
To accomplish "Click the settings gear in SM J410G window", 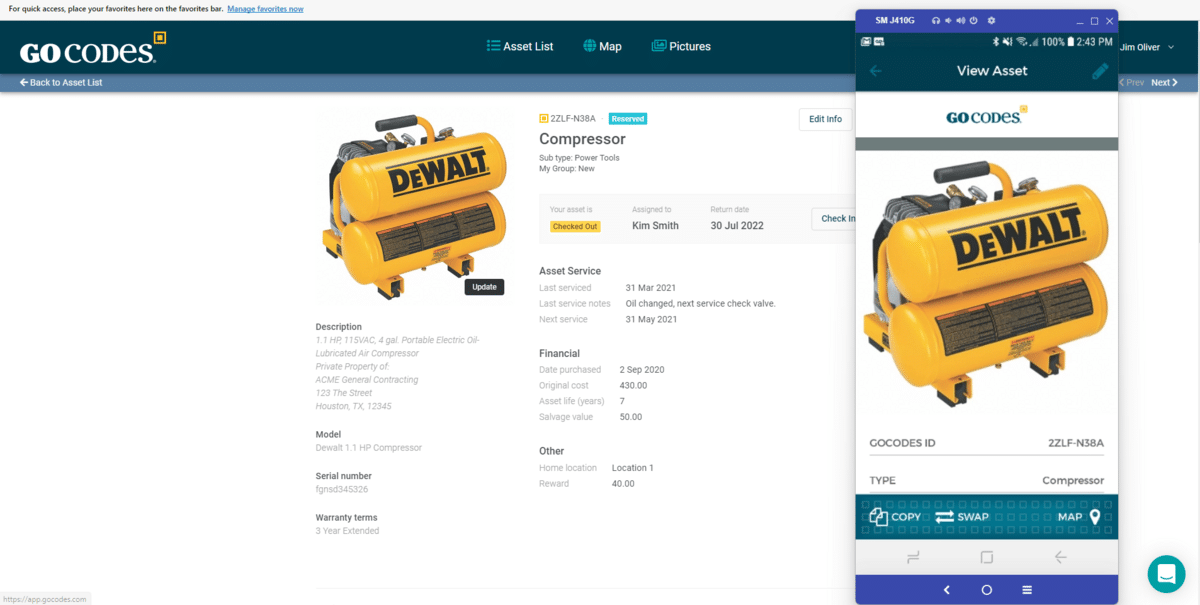I will point(991,21).
